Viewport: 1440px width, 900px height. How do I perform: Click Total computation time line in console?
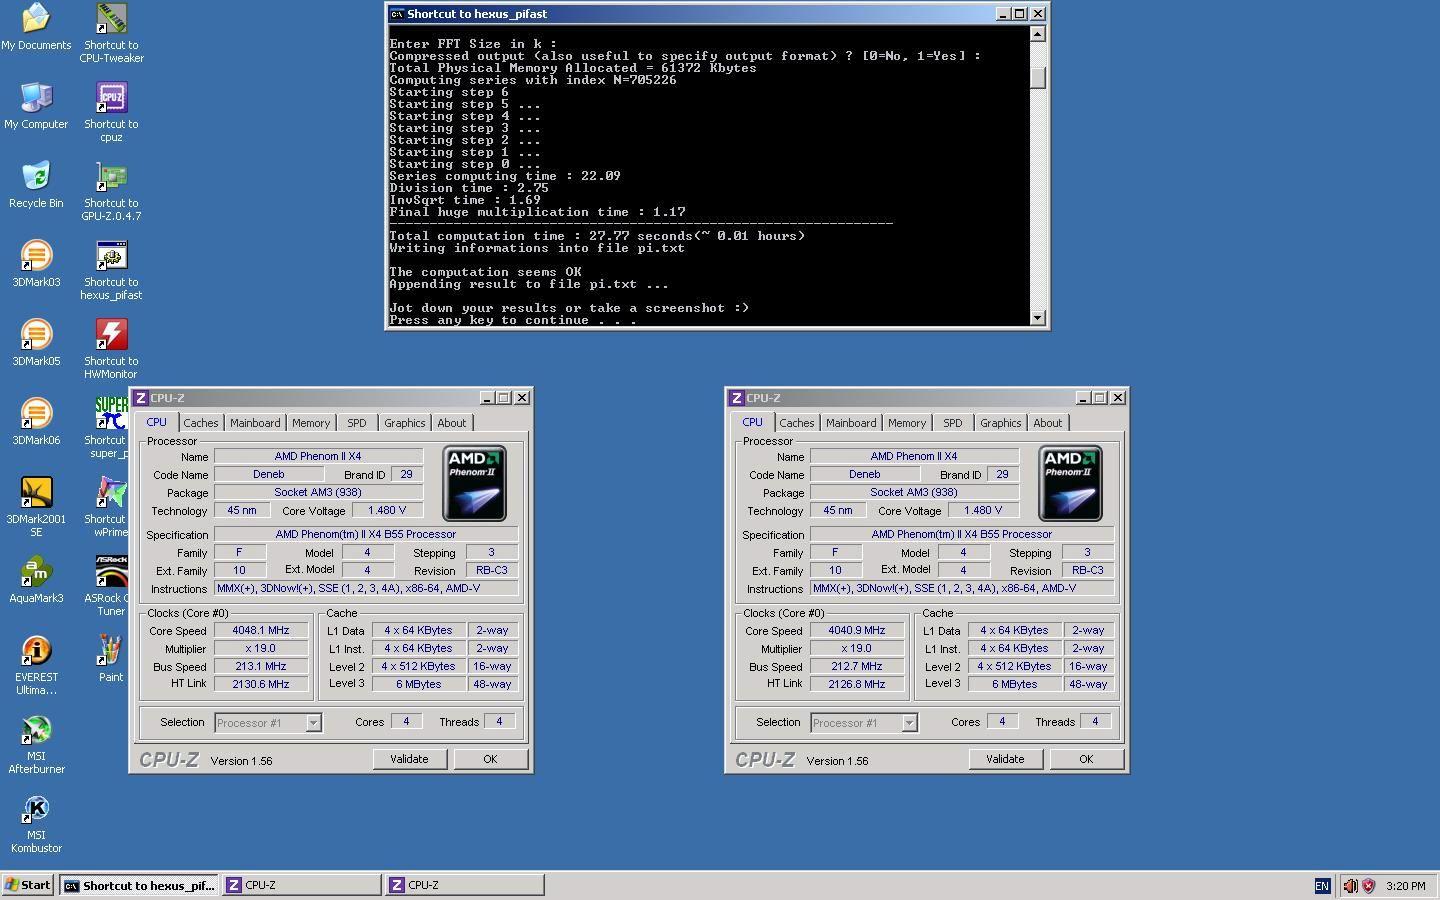coord(597,236)
